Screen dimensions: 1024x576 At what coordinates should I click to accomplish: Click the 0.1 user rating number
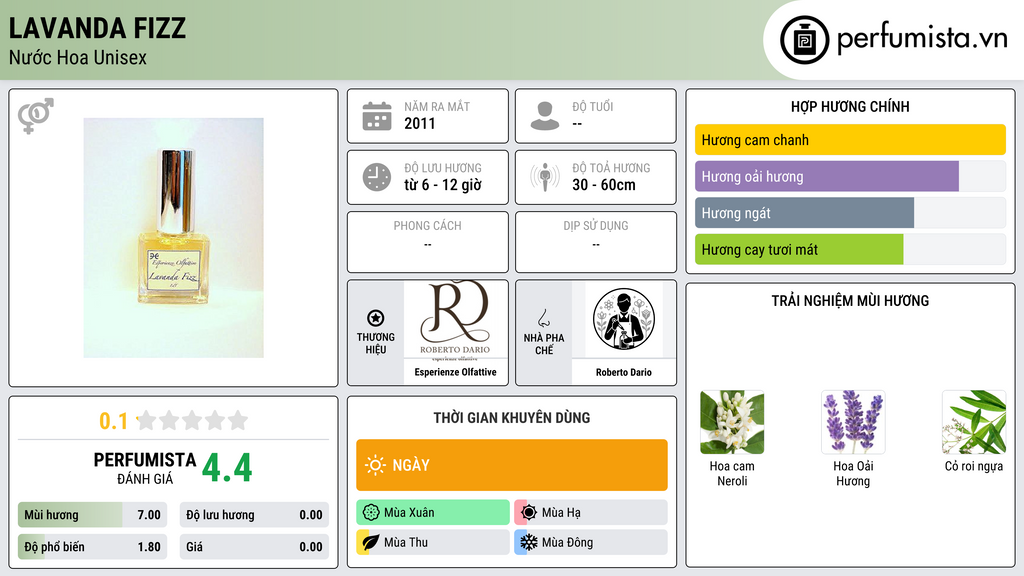[x=114, y=421]
